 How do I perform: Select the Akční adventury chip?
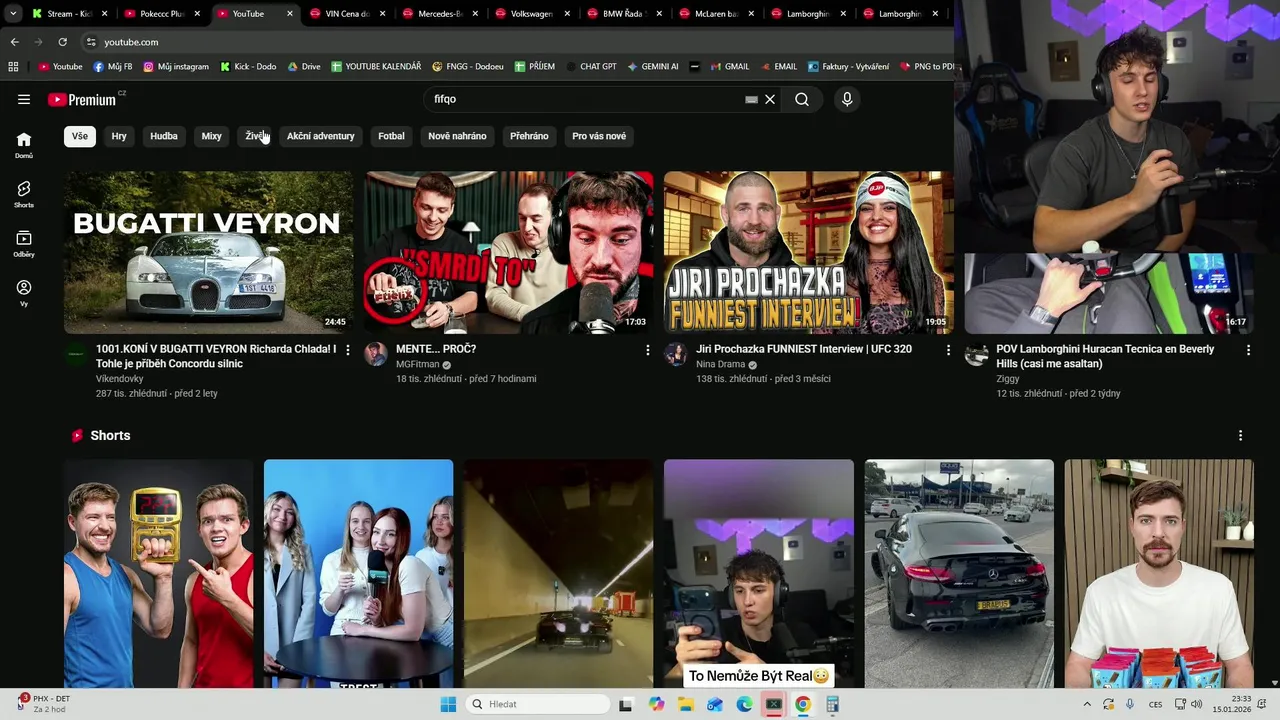point(320,136)
